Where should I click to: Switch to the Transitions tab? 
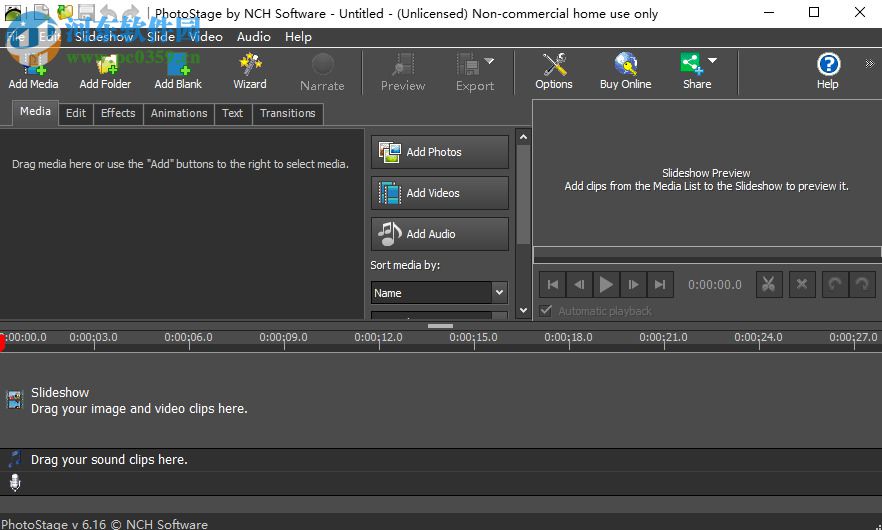287,113
